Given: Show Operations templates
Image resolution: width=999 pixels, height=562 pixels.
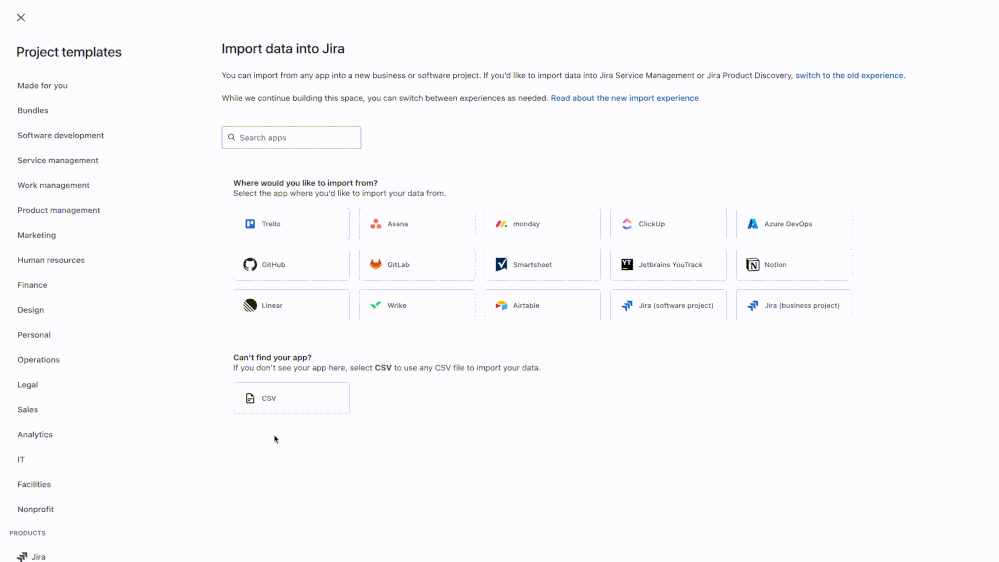Looking at the screenshot, I should 38,359.
